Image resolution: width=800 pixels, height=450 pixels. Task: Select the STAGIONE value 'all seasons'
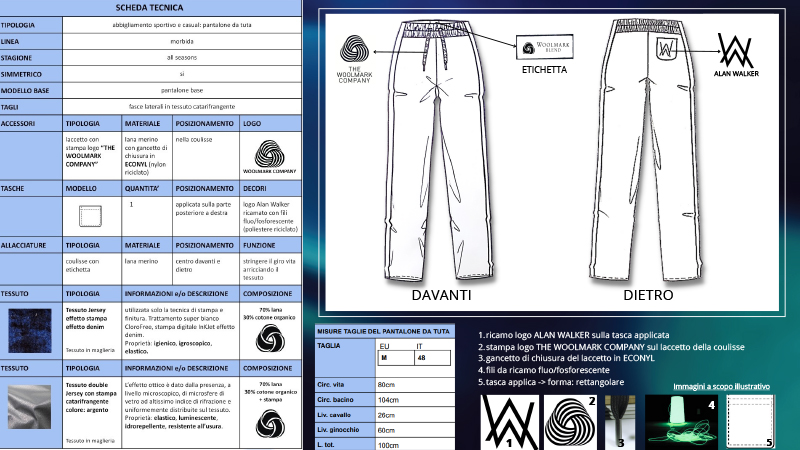tap(182, 58)
